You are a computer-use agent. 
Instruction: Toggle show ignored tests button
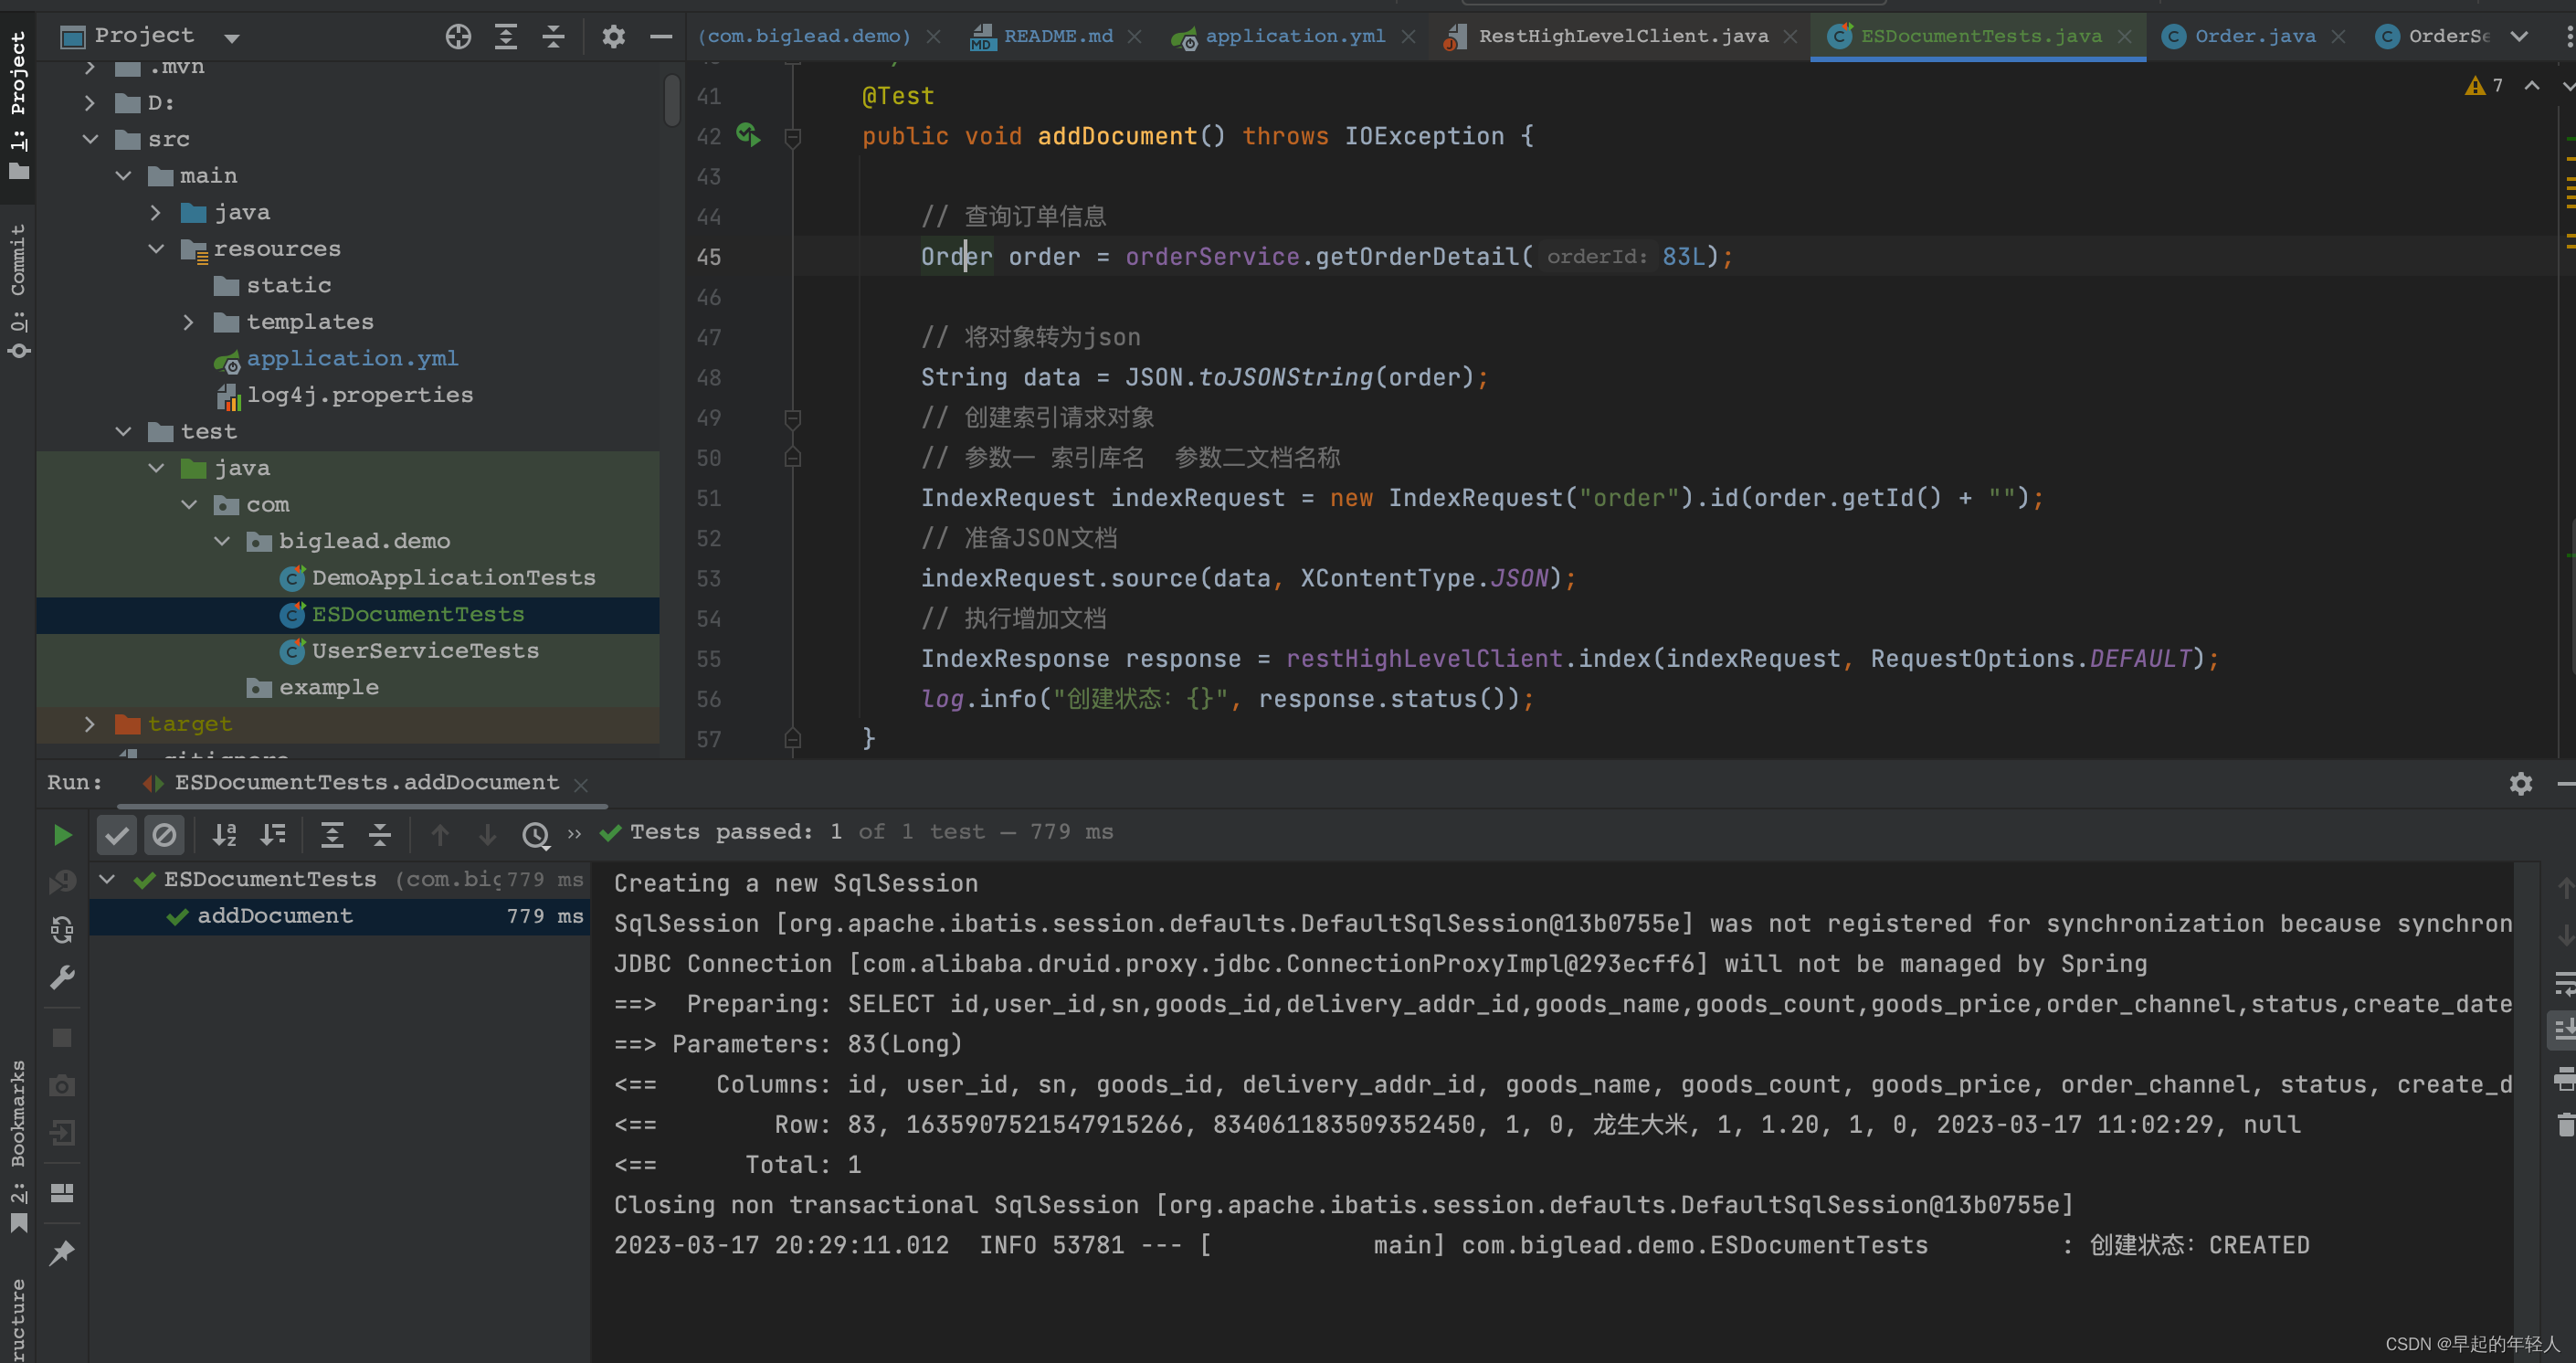(164, 834)
